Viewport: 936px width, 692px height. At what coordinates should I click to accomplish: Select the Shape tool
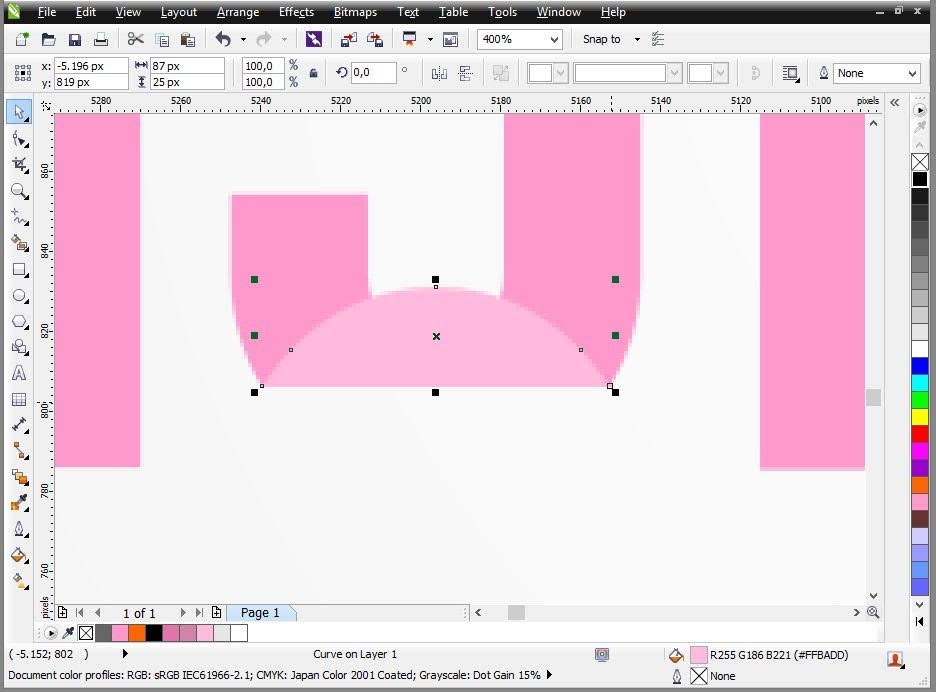point(20,139)
